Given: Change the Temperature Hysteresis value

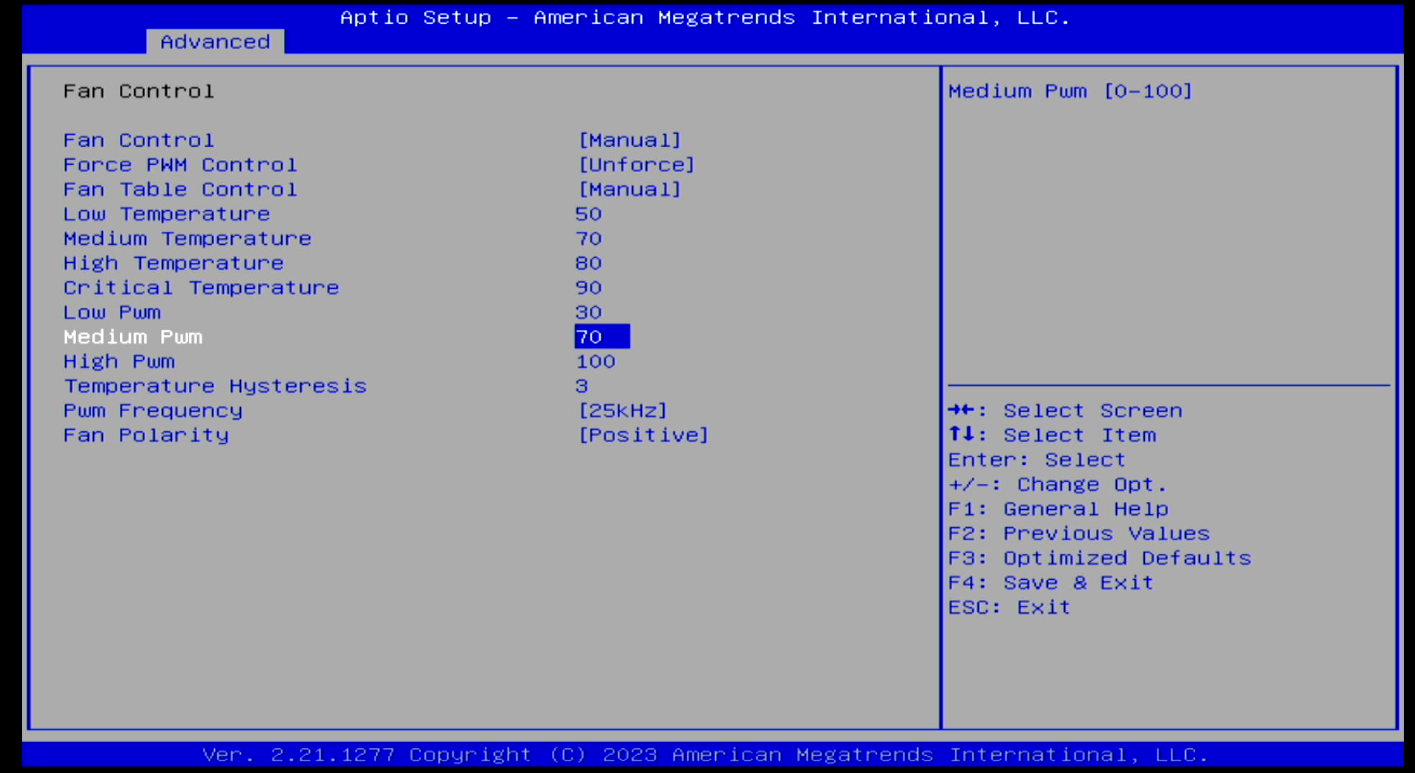Looking at the screenshot, I should [x=581, y=386].
